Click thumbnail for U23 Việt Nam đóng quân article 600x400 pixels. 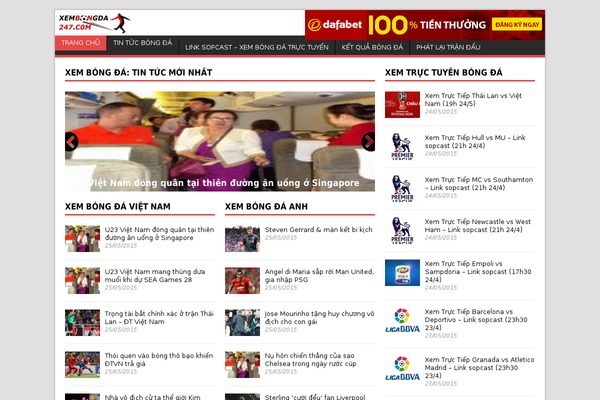point(82,238)
